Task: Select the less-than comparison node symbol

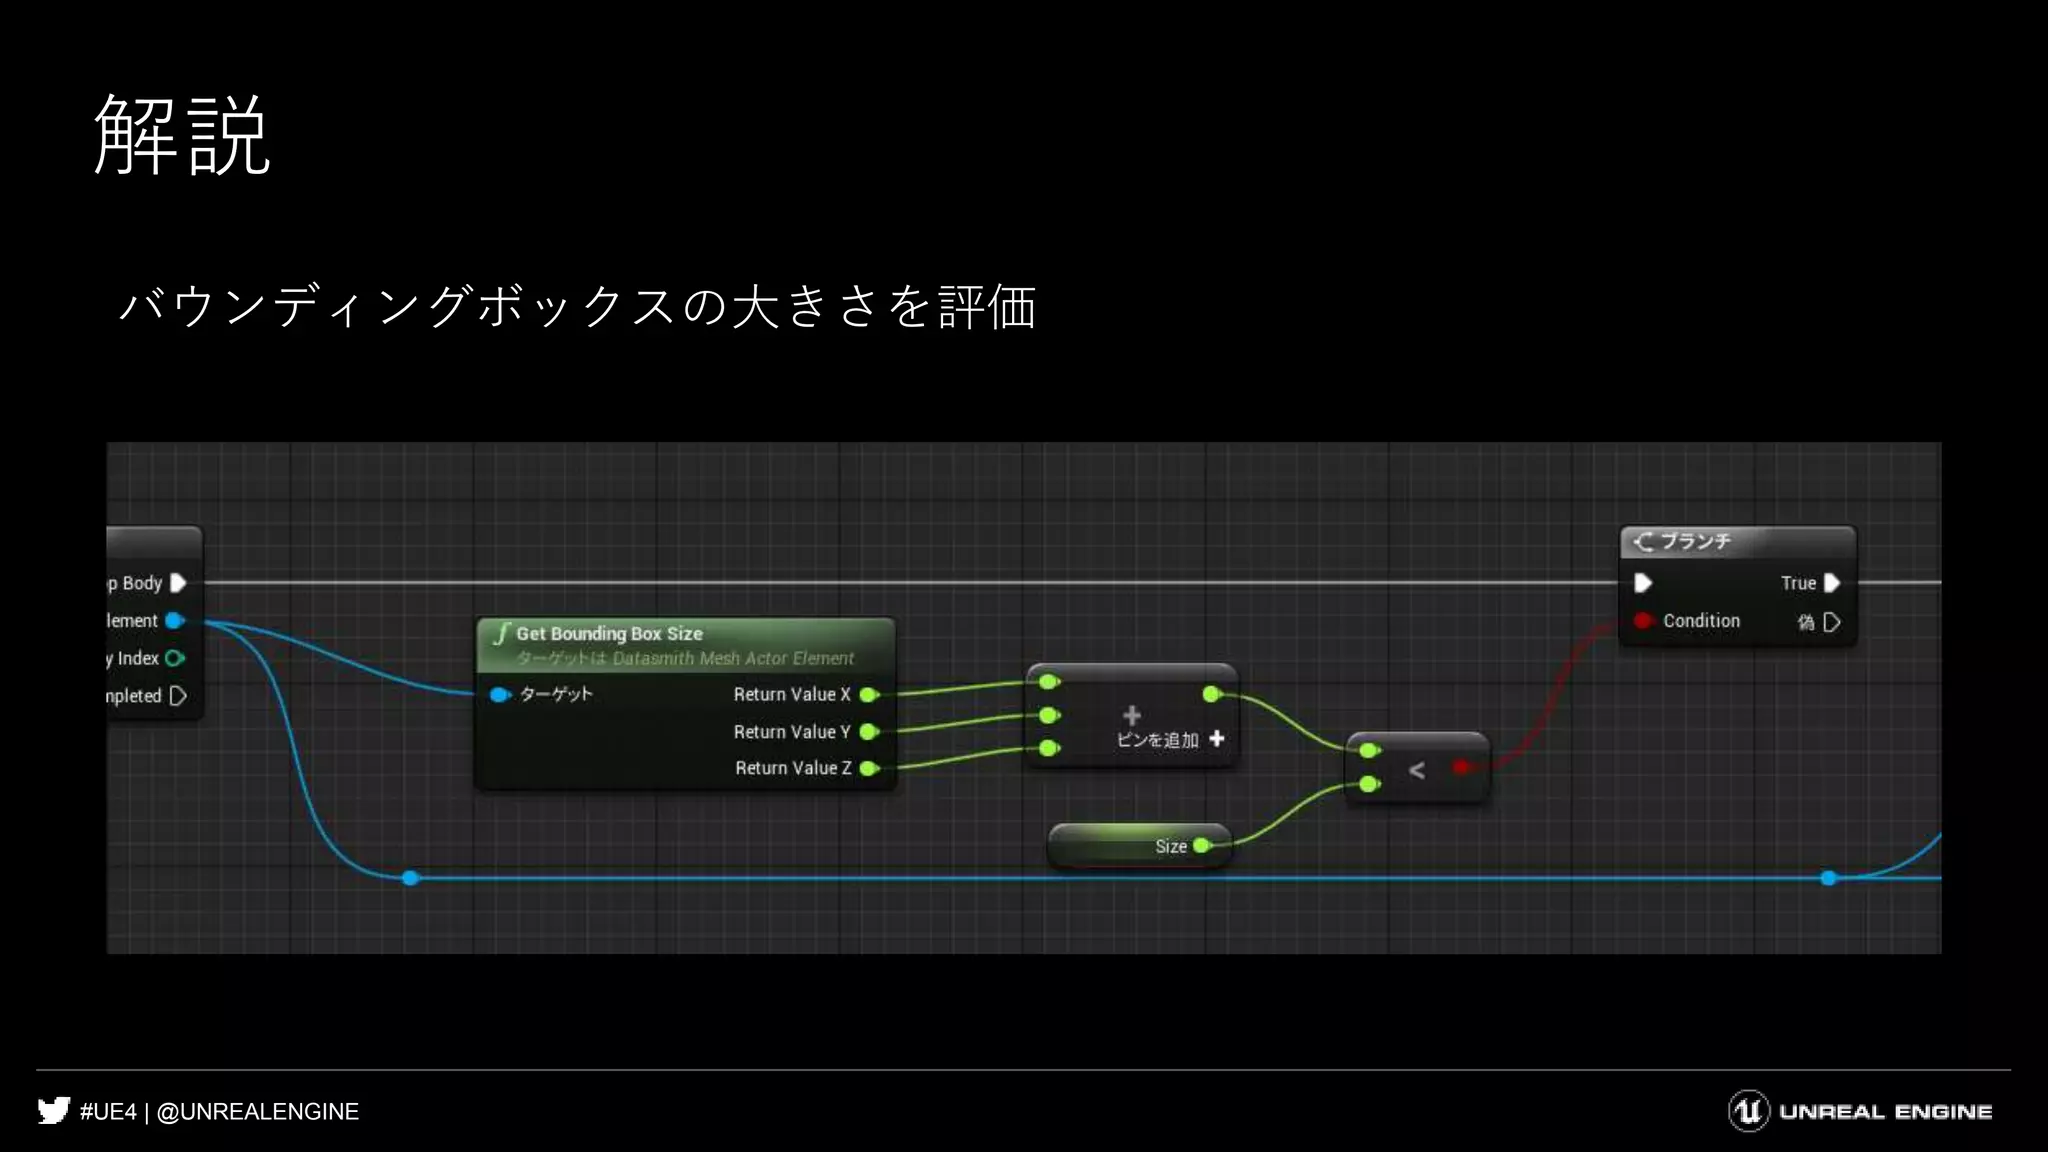Action: click(1416, 770)
